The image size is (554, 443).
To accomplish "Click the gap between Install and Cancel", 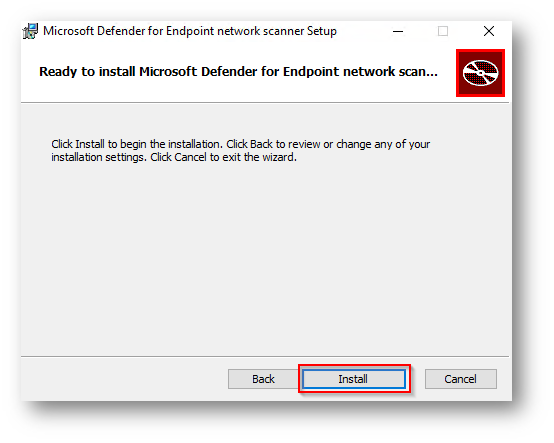I will [x=418, y=379].
